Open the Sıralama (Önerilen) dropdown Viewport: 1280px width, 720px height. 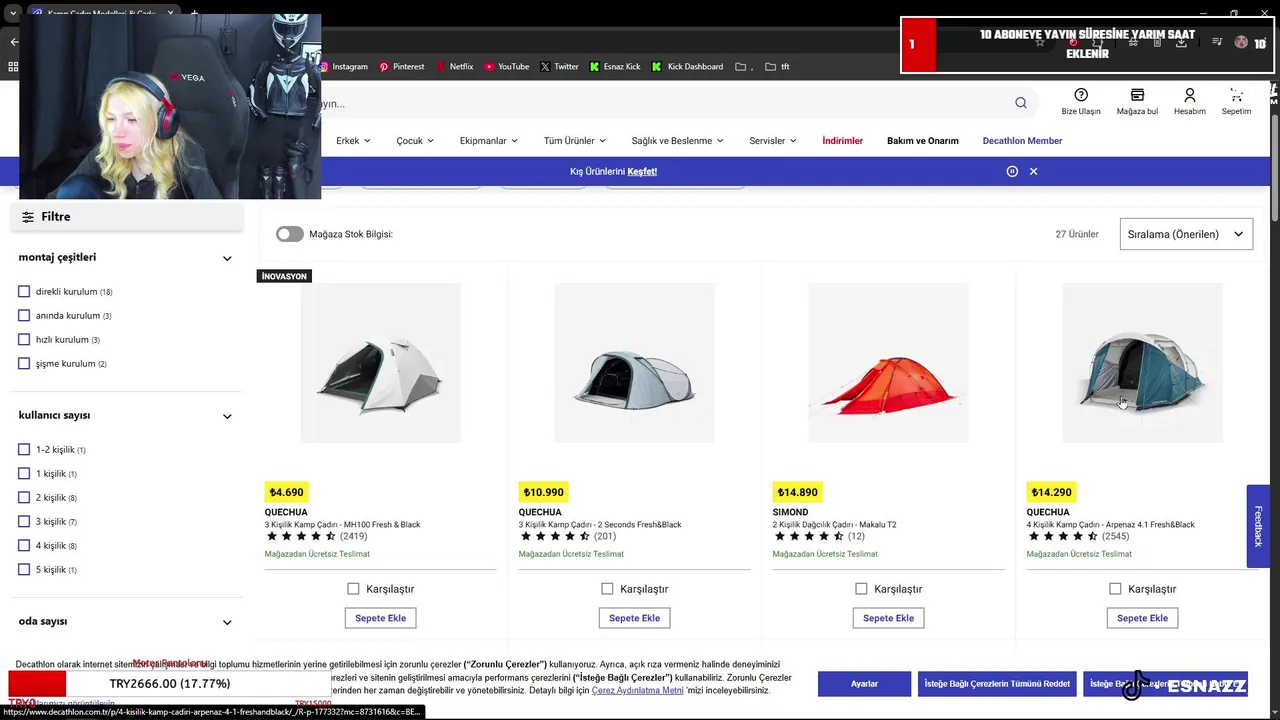(1186, 234)
